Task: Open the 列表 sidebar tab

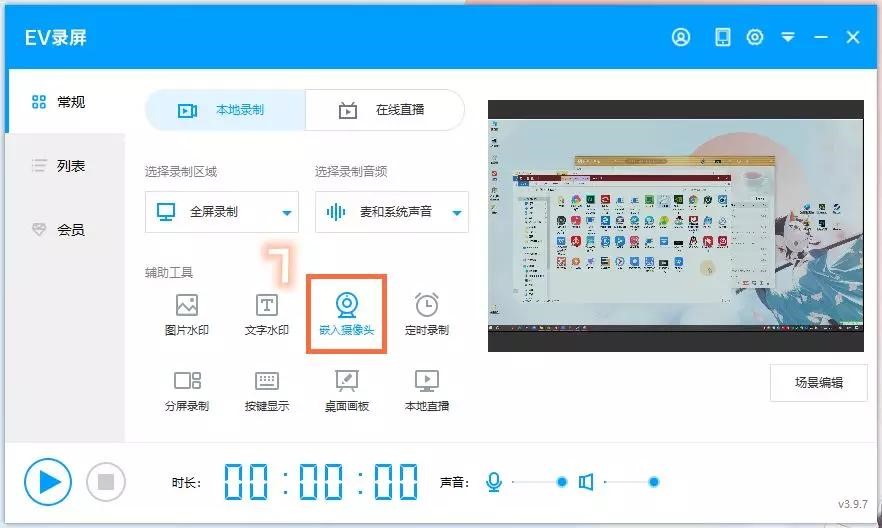Action: (x=65, y=166)
